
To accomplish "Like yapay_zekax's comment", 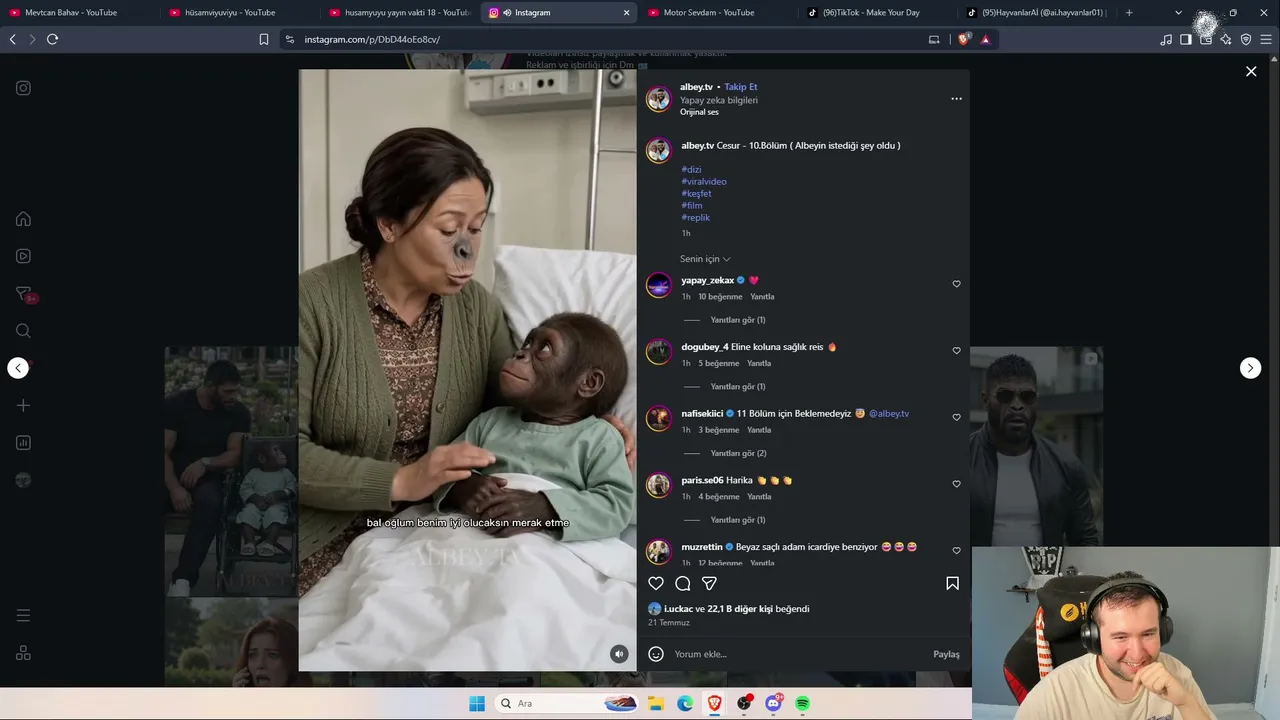I will [956, 284].
